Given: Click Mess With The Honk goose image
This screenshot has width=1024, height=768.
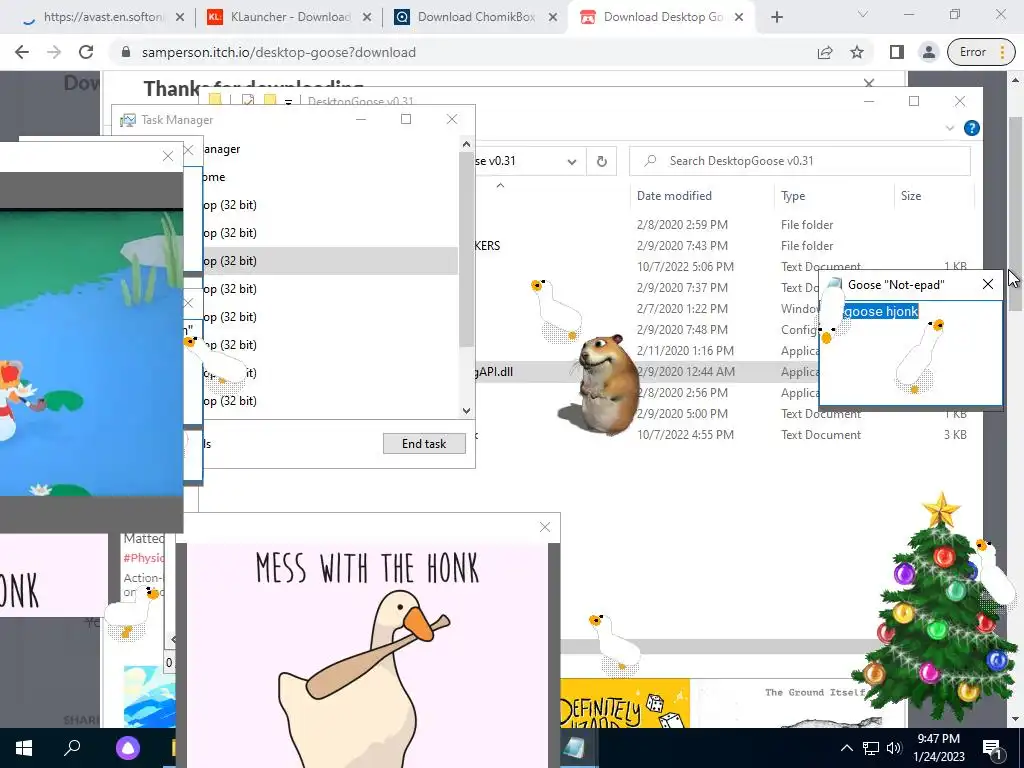Looking at the screenshot, I should 367,656.
